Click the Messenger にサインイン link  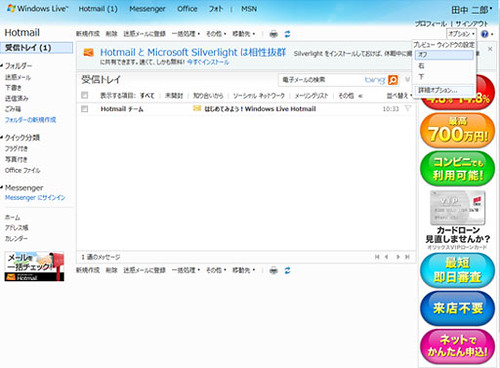(x=35, y=198)
